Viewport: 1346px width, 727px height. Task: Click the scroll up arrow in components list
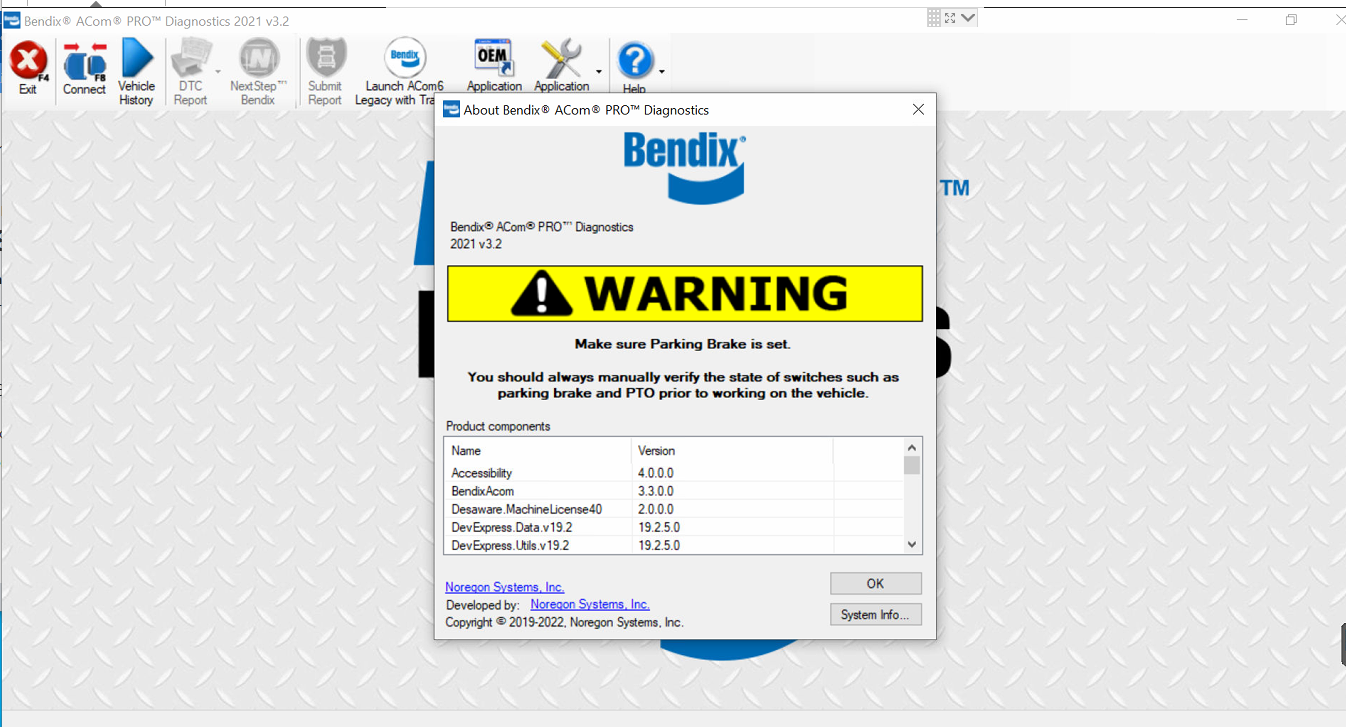pos(911,447)
